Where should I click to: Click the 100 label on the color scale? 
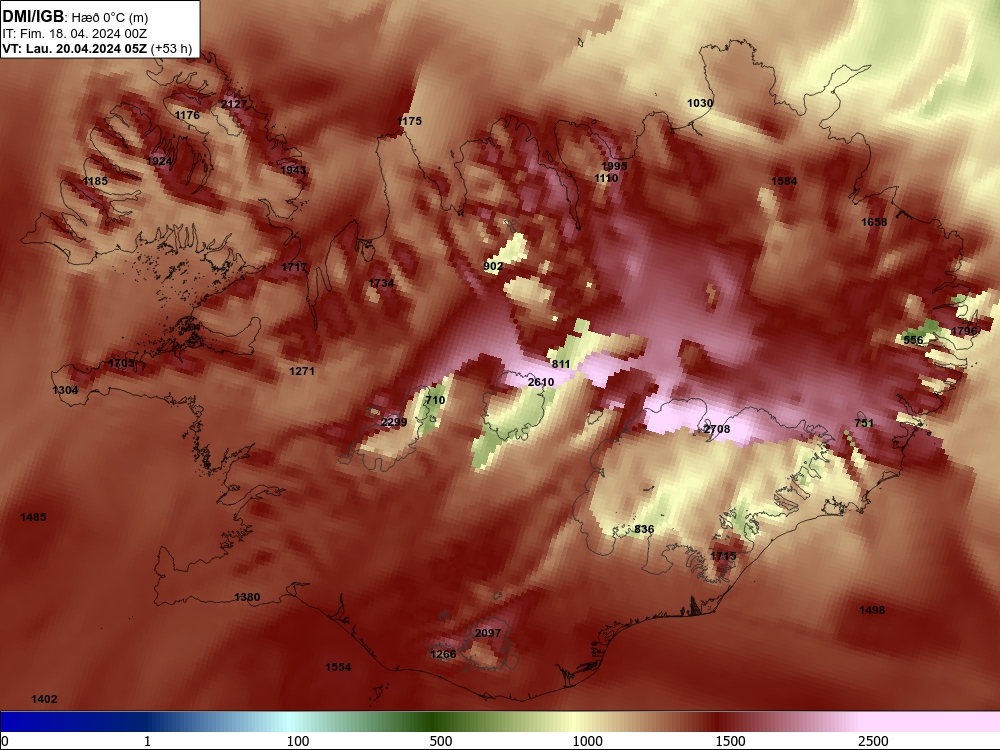point(298,741)
